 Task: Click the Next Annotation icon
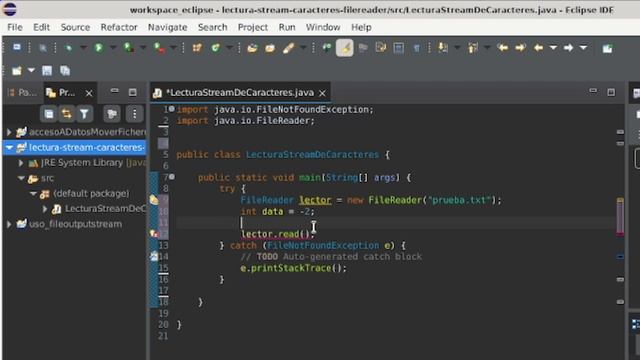point(443,48)
